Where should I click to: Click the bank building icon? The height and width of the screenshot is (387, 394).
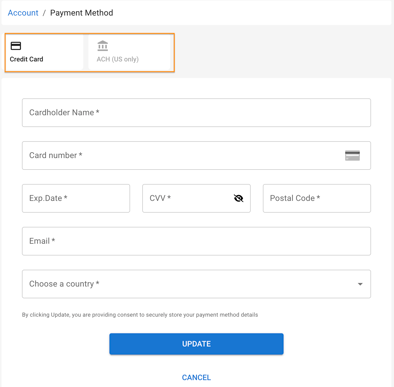[x=103, y=46]
